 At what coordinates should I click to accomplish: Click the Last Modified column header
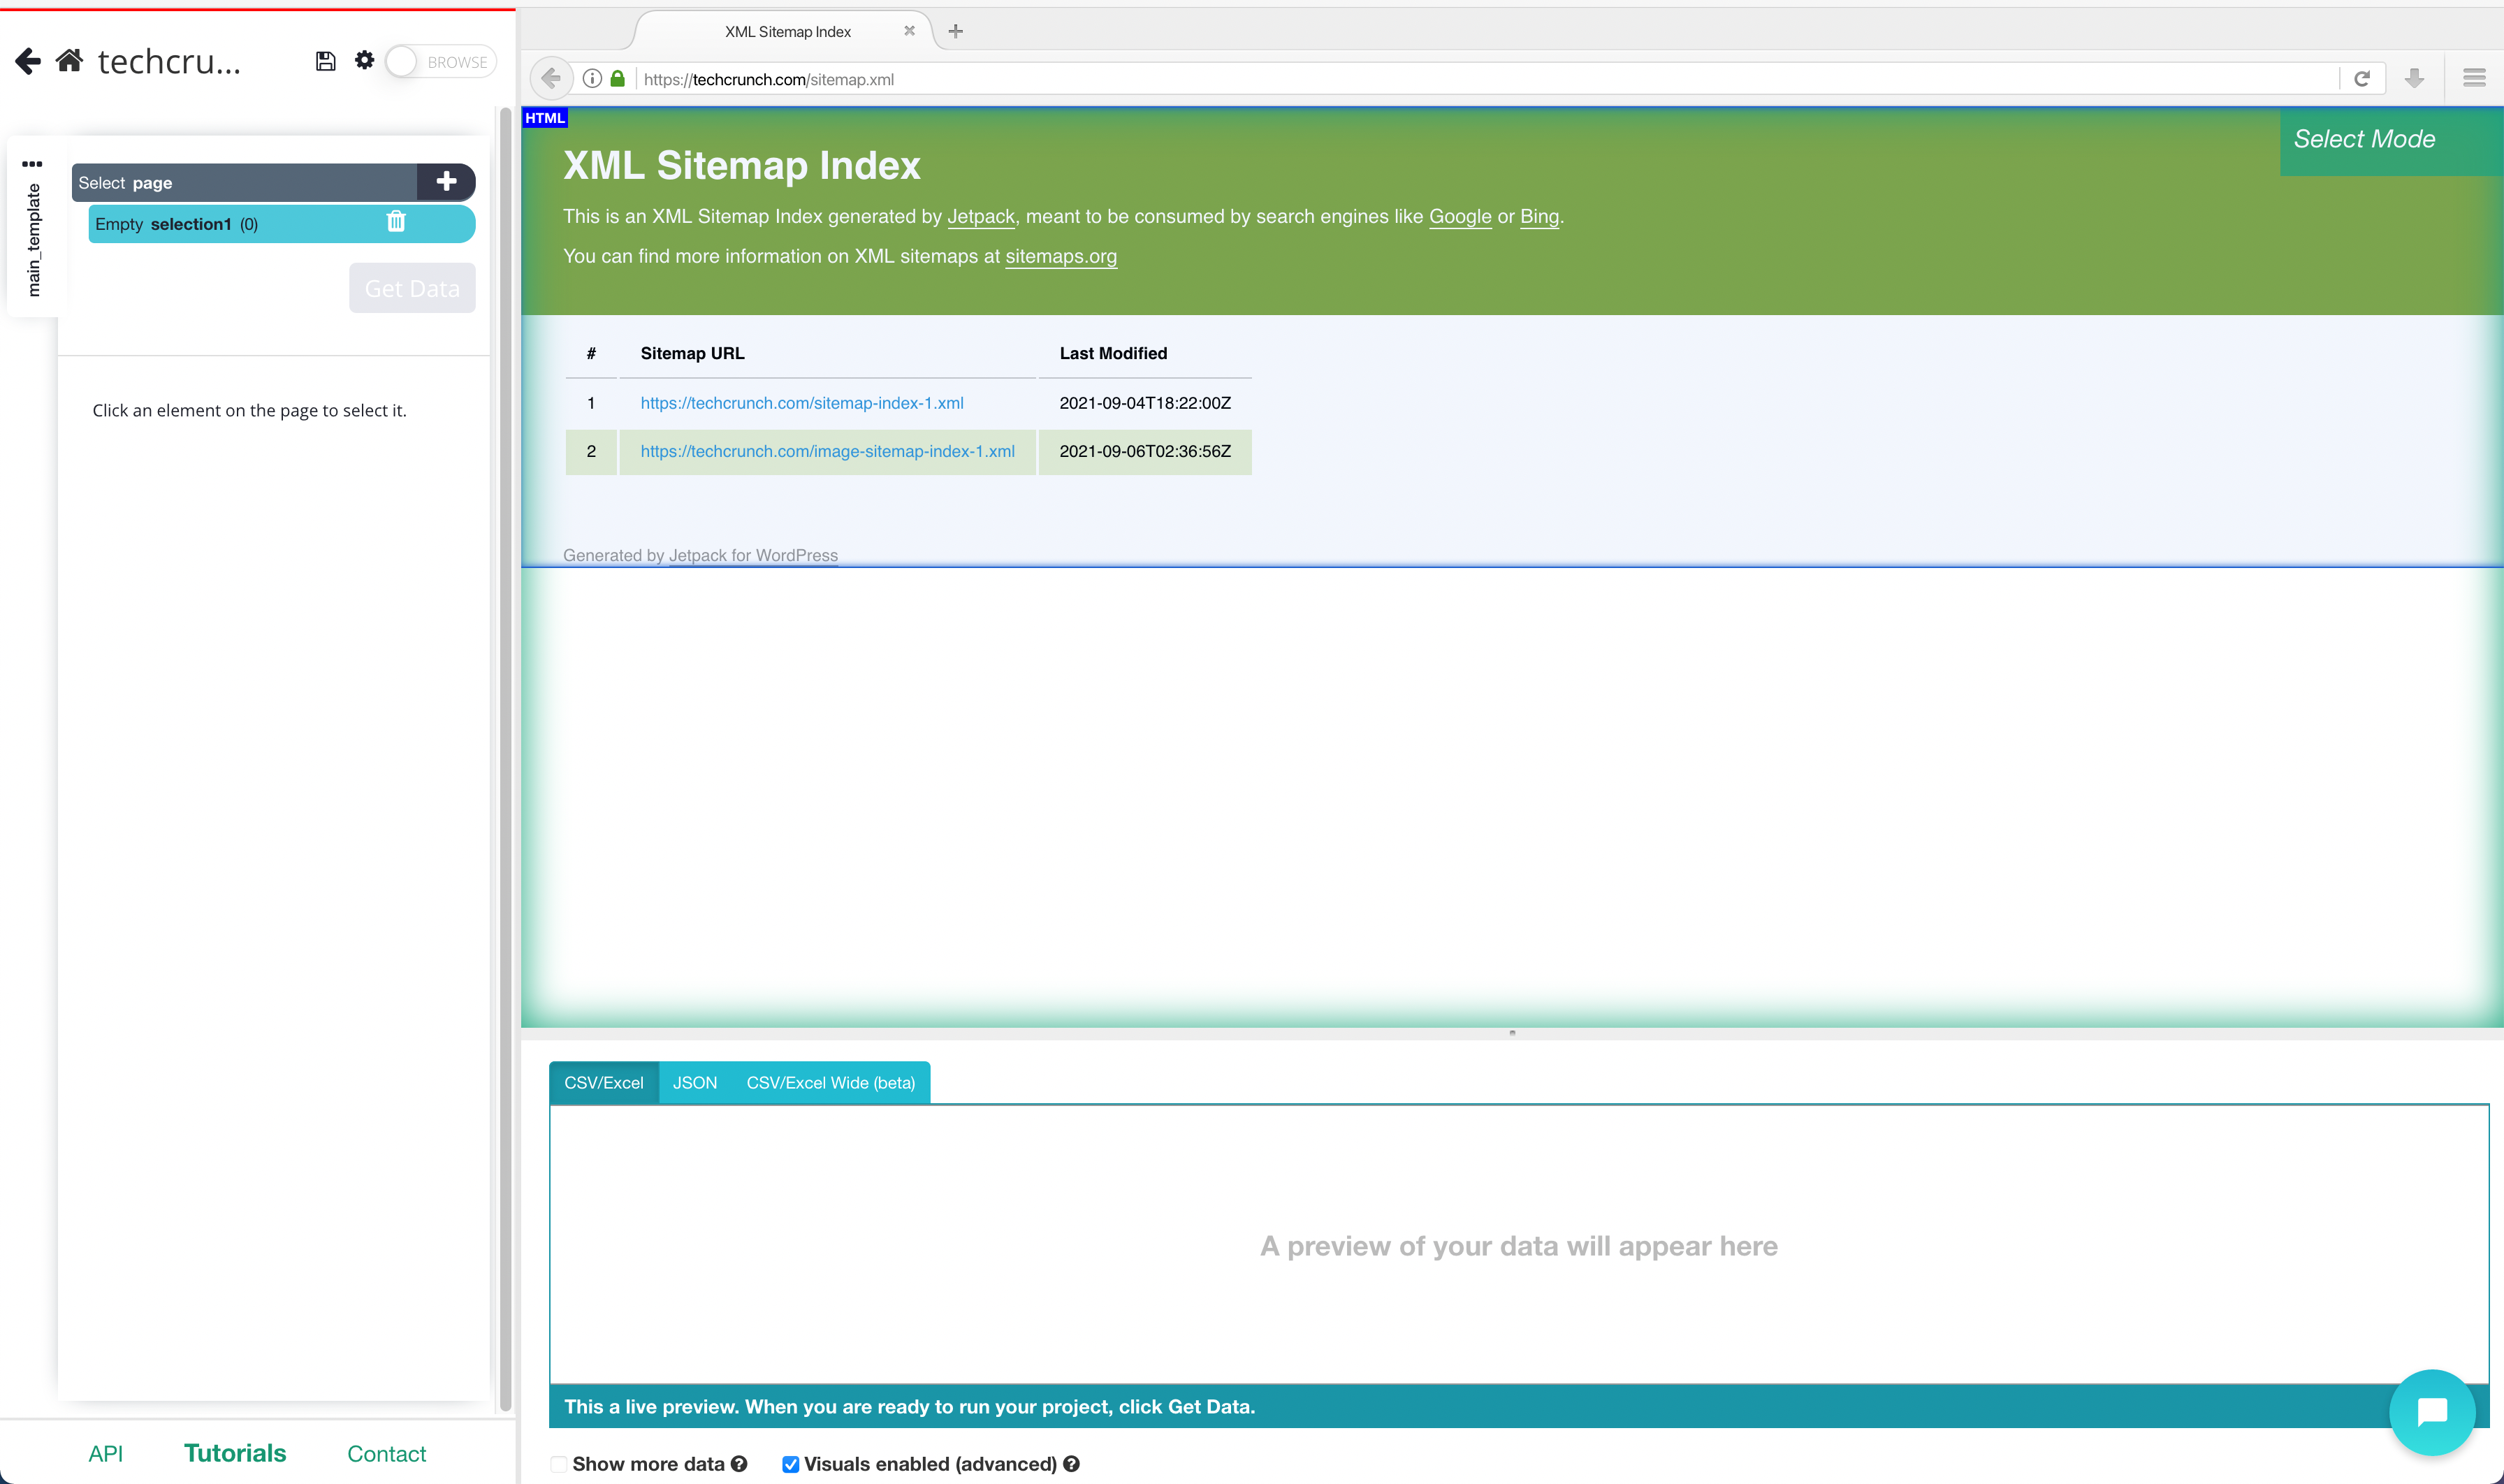(1113, 353)
